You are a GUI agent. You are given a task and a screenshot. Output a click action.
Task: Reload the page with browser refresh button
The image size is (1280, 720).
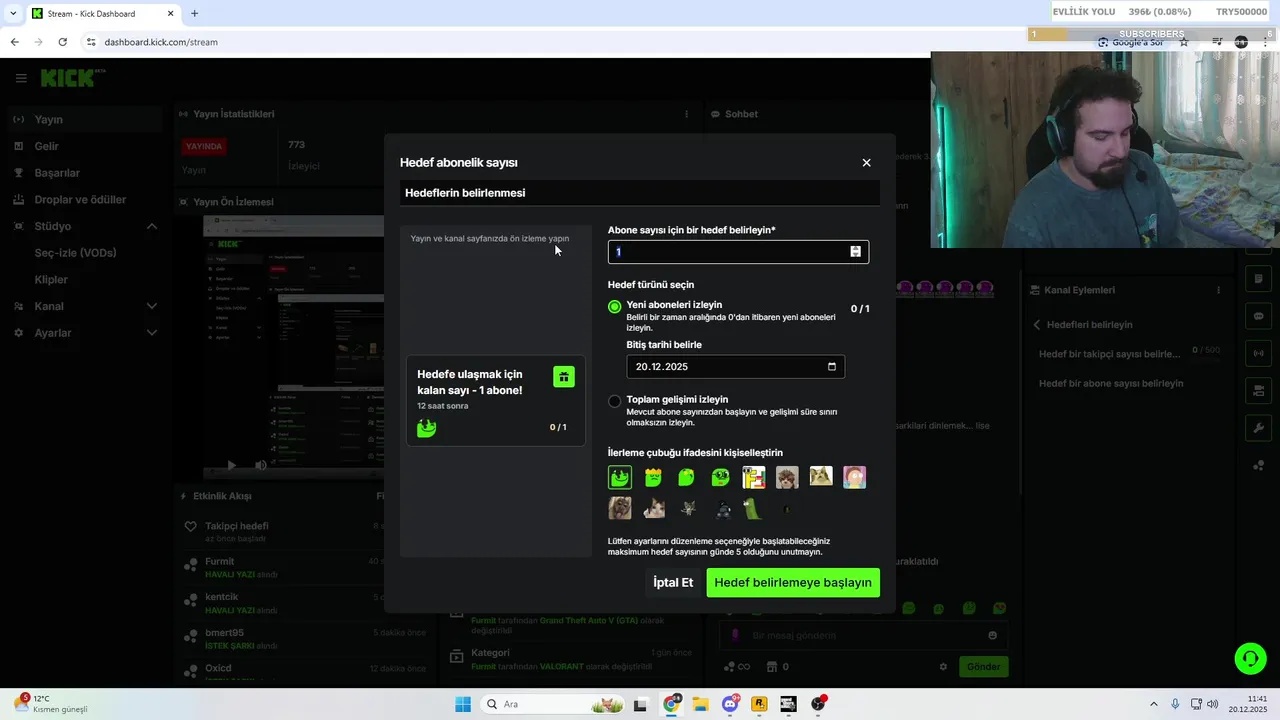point(62,42)
